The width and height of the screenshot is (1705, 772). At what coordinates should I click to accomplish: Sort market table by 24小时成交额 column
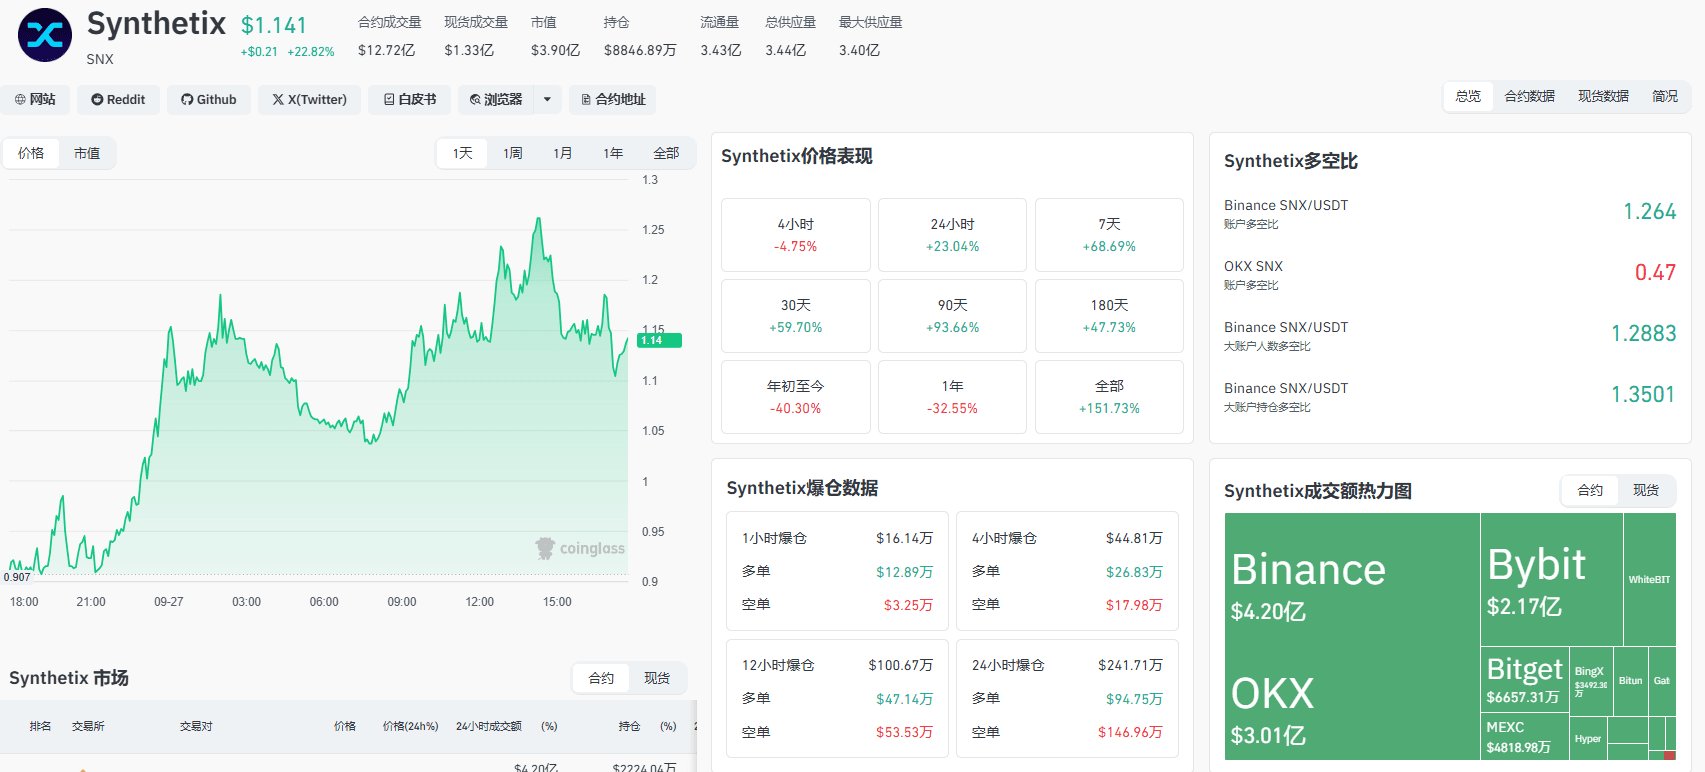tap(489, 726)
